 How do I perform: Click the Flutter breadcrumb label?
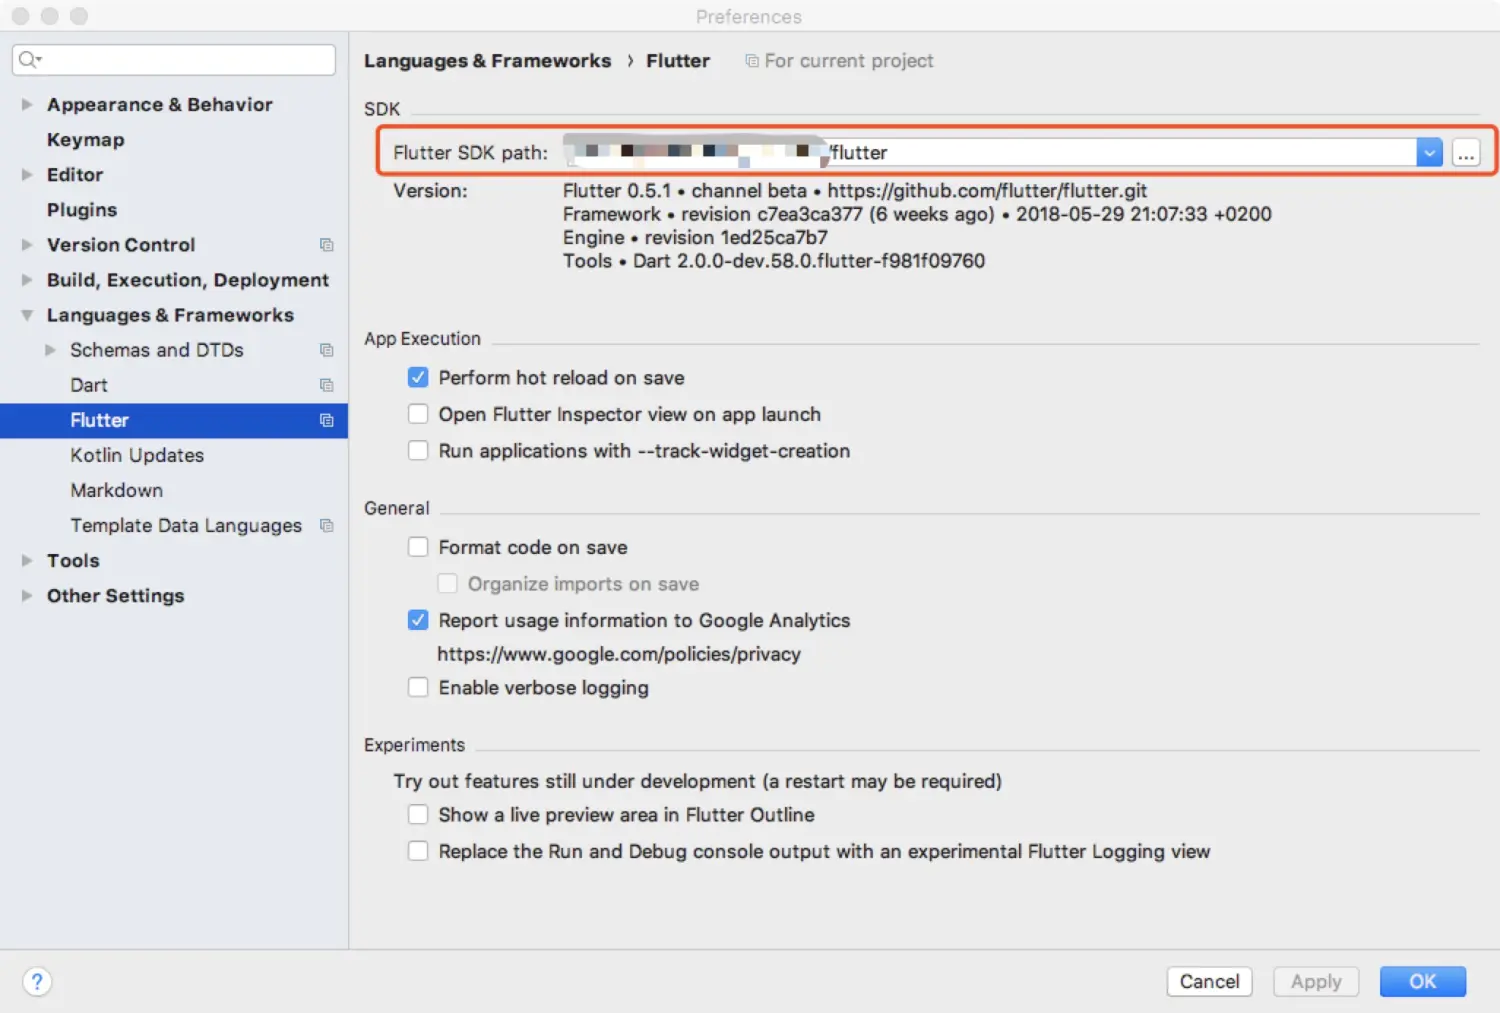pyautogui.click(x=678, y=61)
